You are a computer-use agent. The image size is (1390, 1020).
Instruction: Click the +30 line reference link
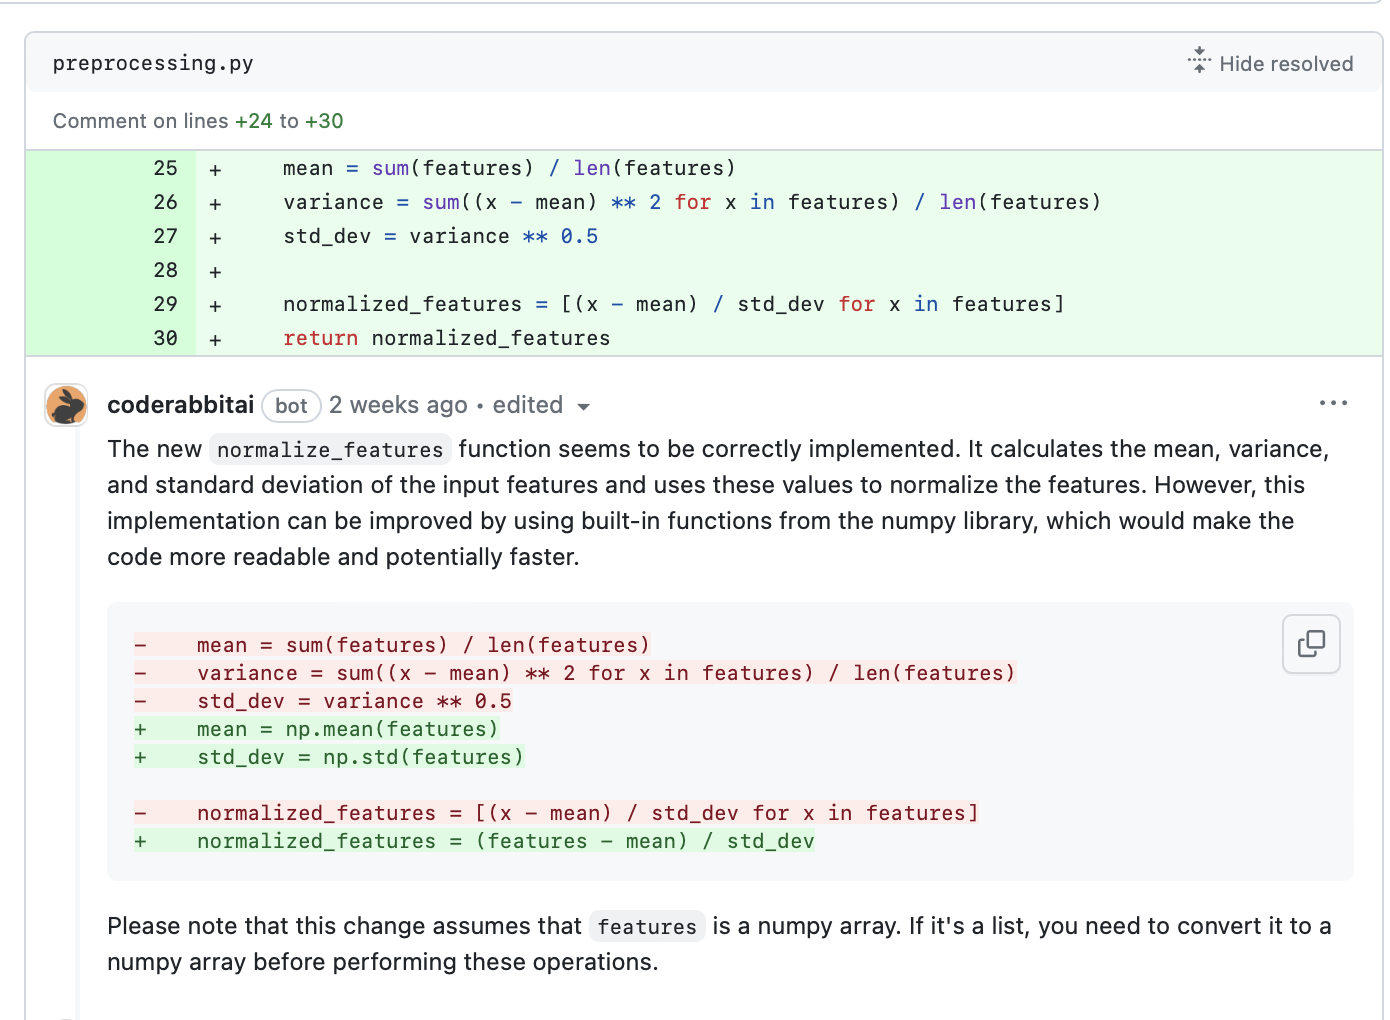pos(326,120)
